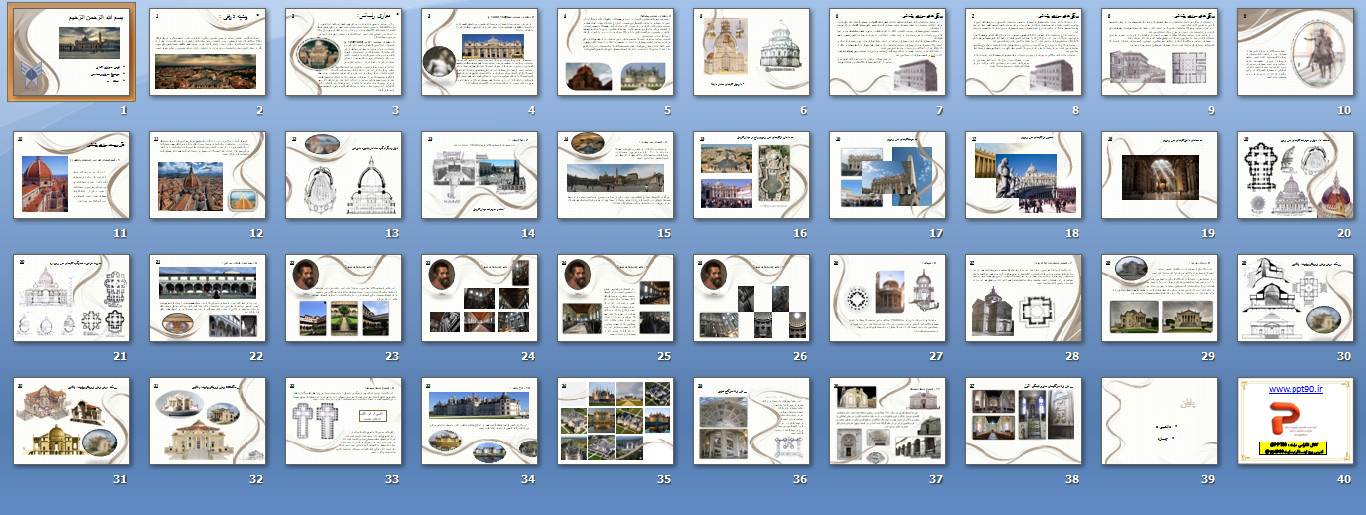Select slide 17 thumbnail
The width and height of the screenshot is (1366, 515).
887,175
